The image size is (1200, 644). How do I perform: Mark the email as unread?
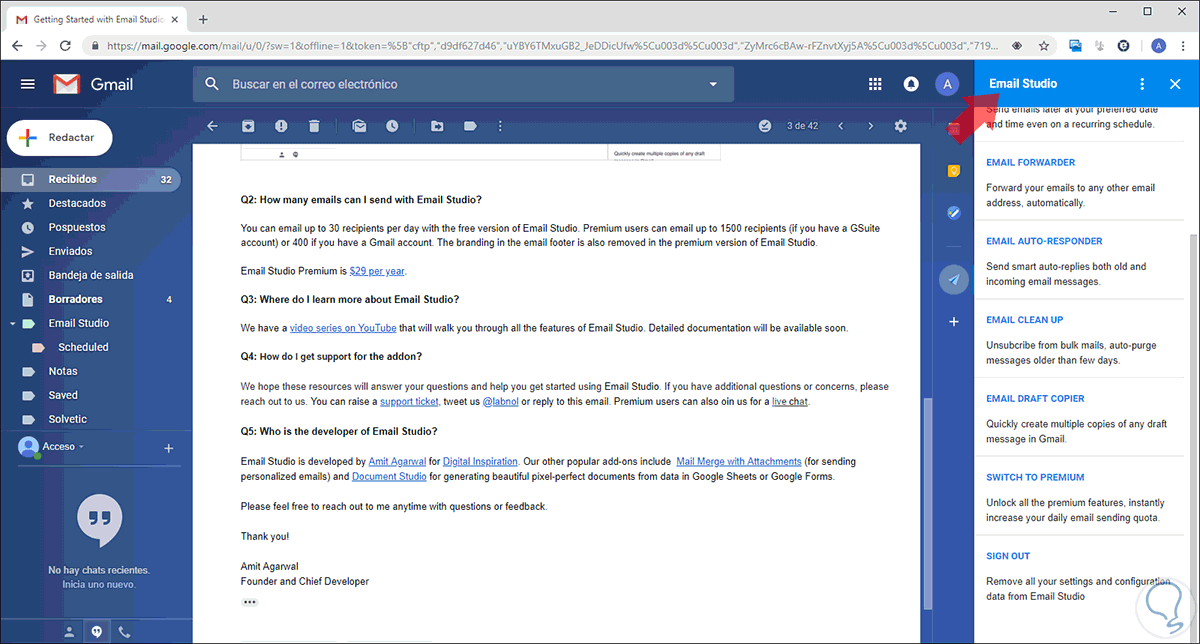pyautogui.click(x=359, y=126)
